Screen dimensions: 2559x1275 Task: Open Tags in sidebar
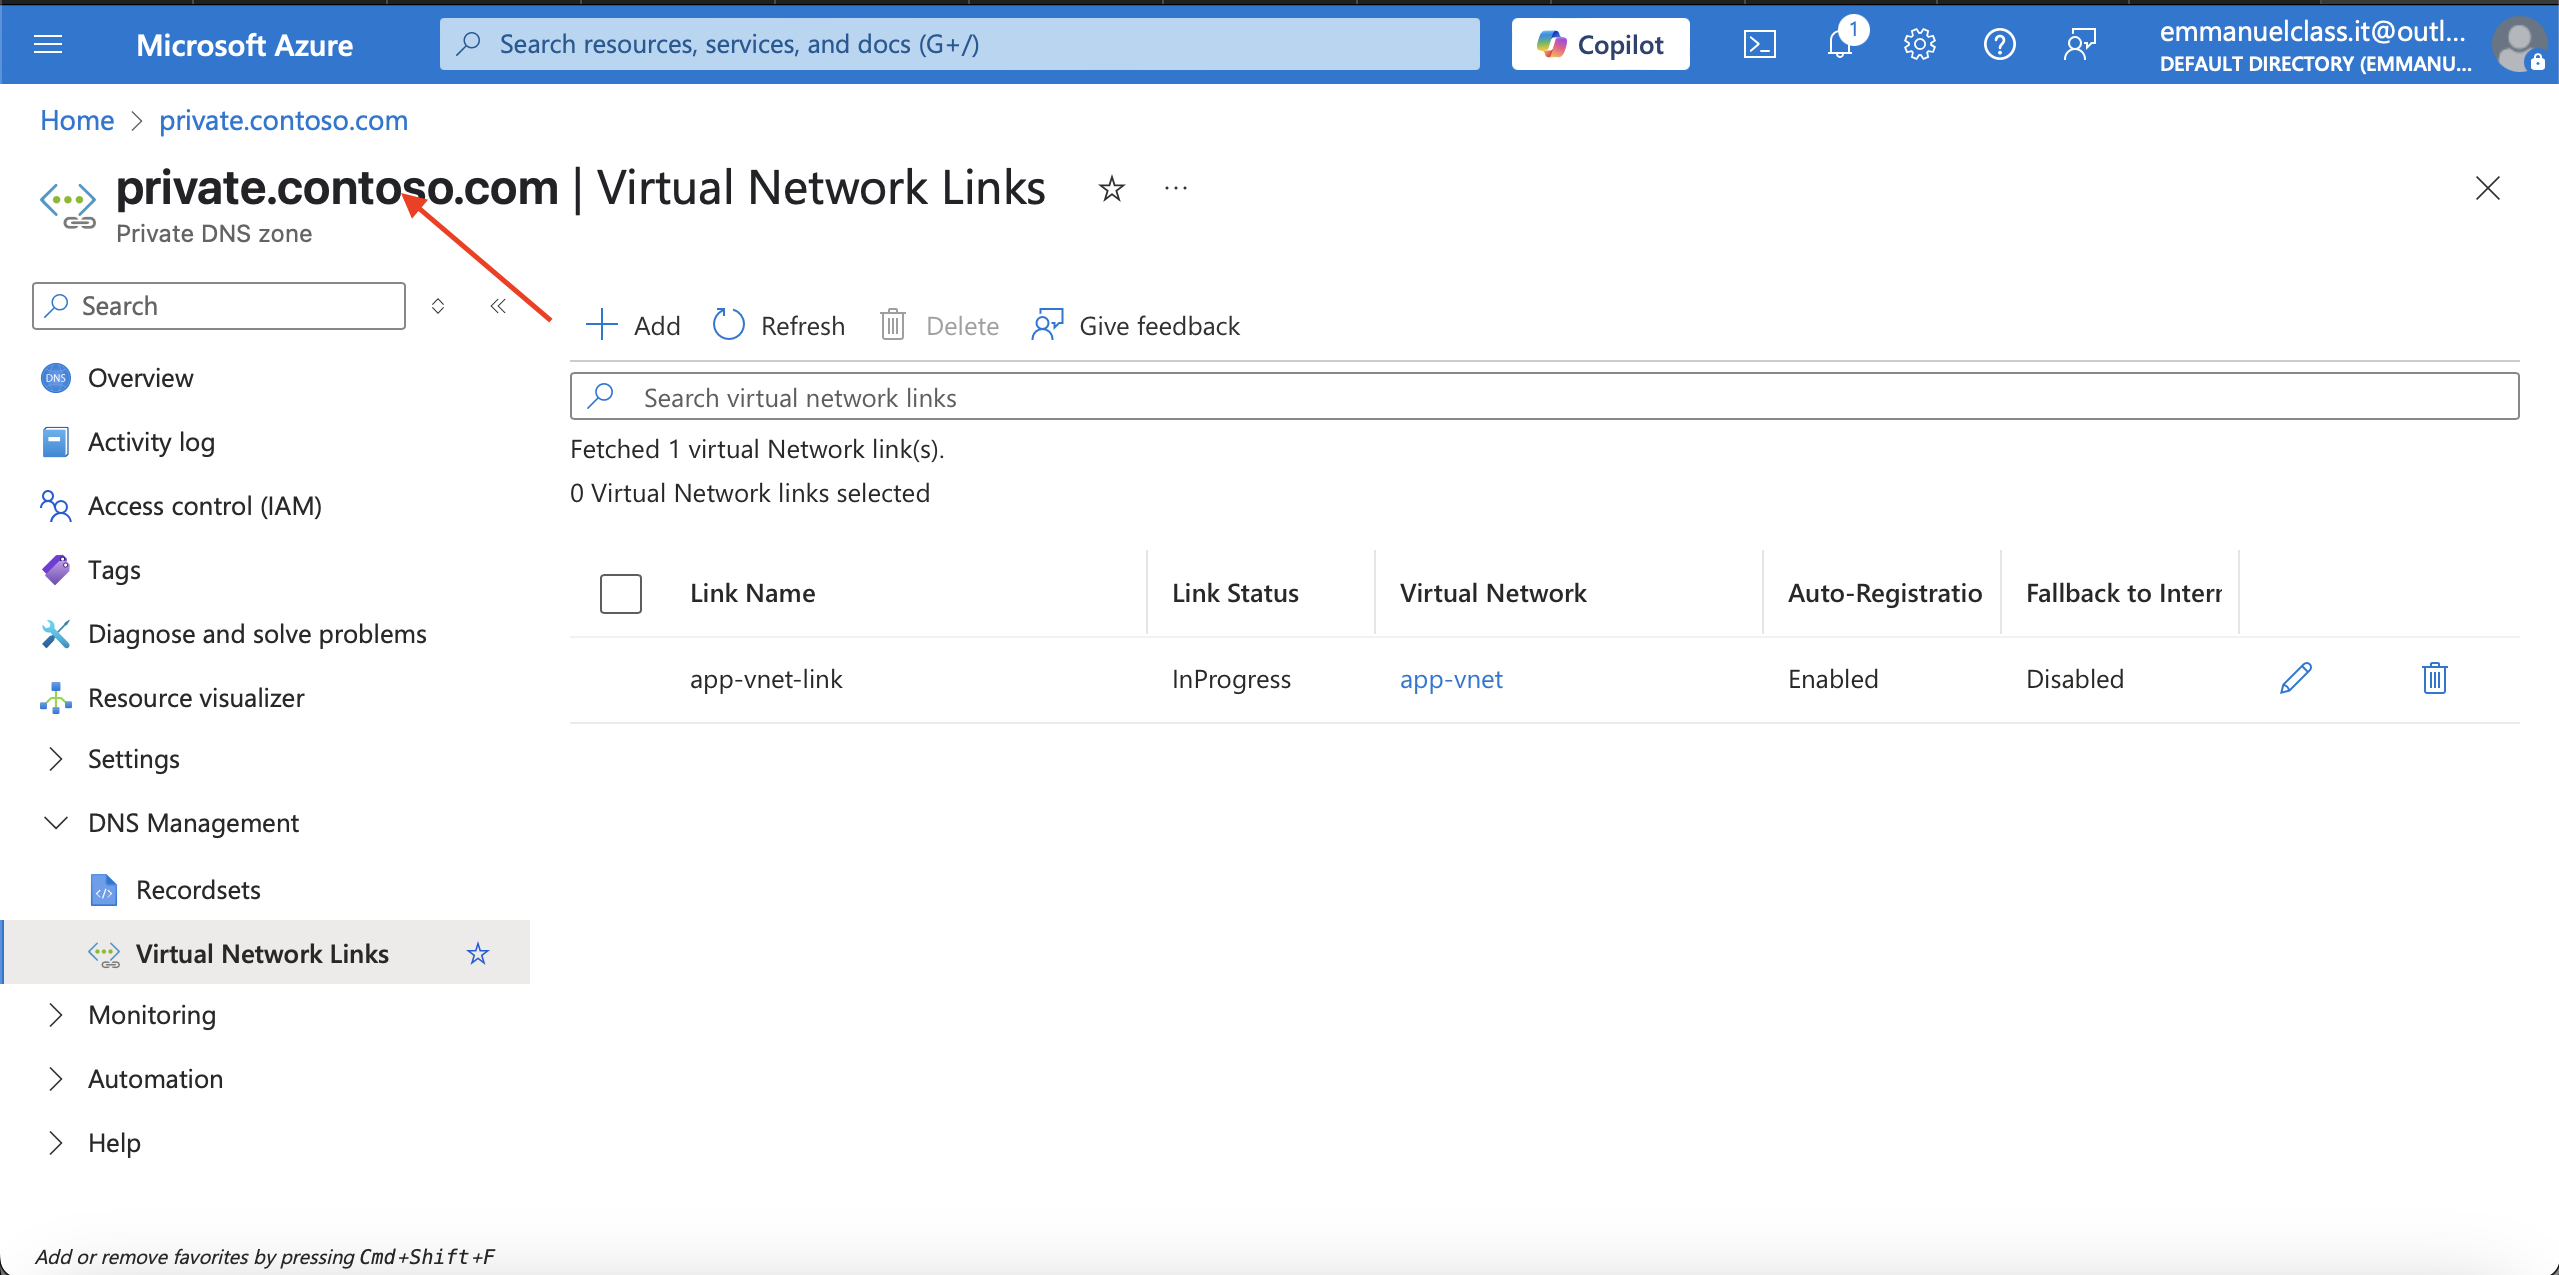114,570
